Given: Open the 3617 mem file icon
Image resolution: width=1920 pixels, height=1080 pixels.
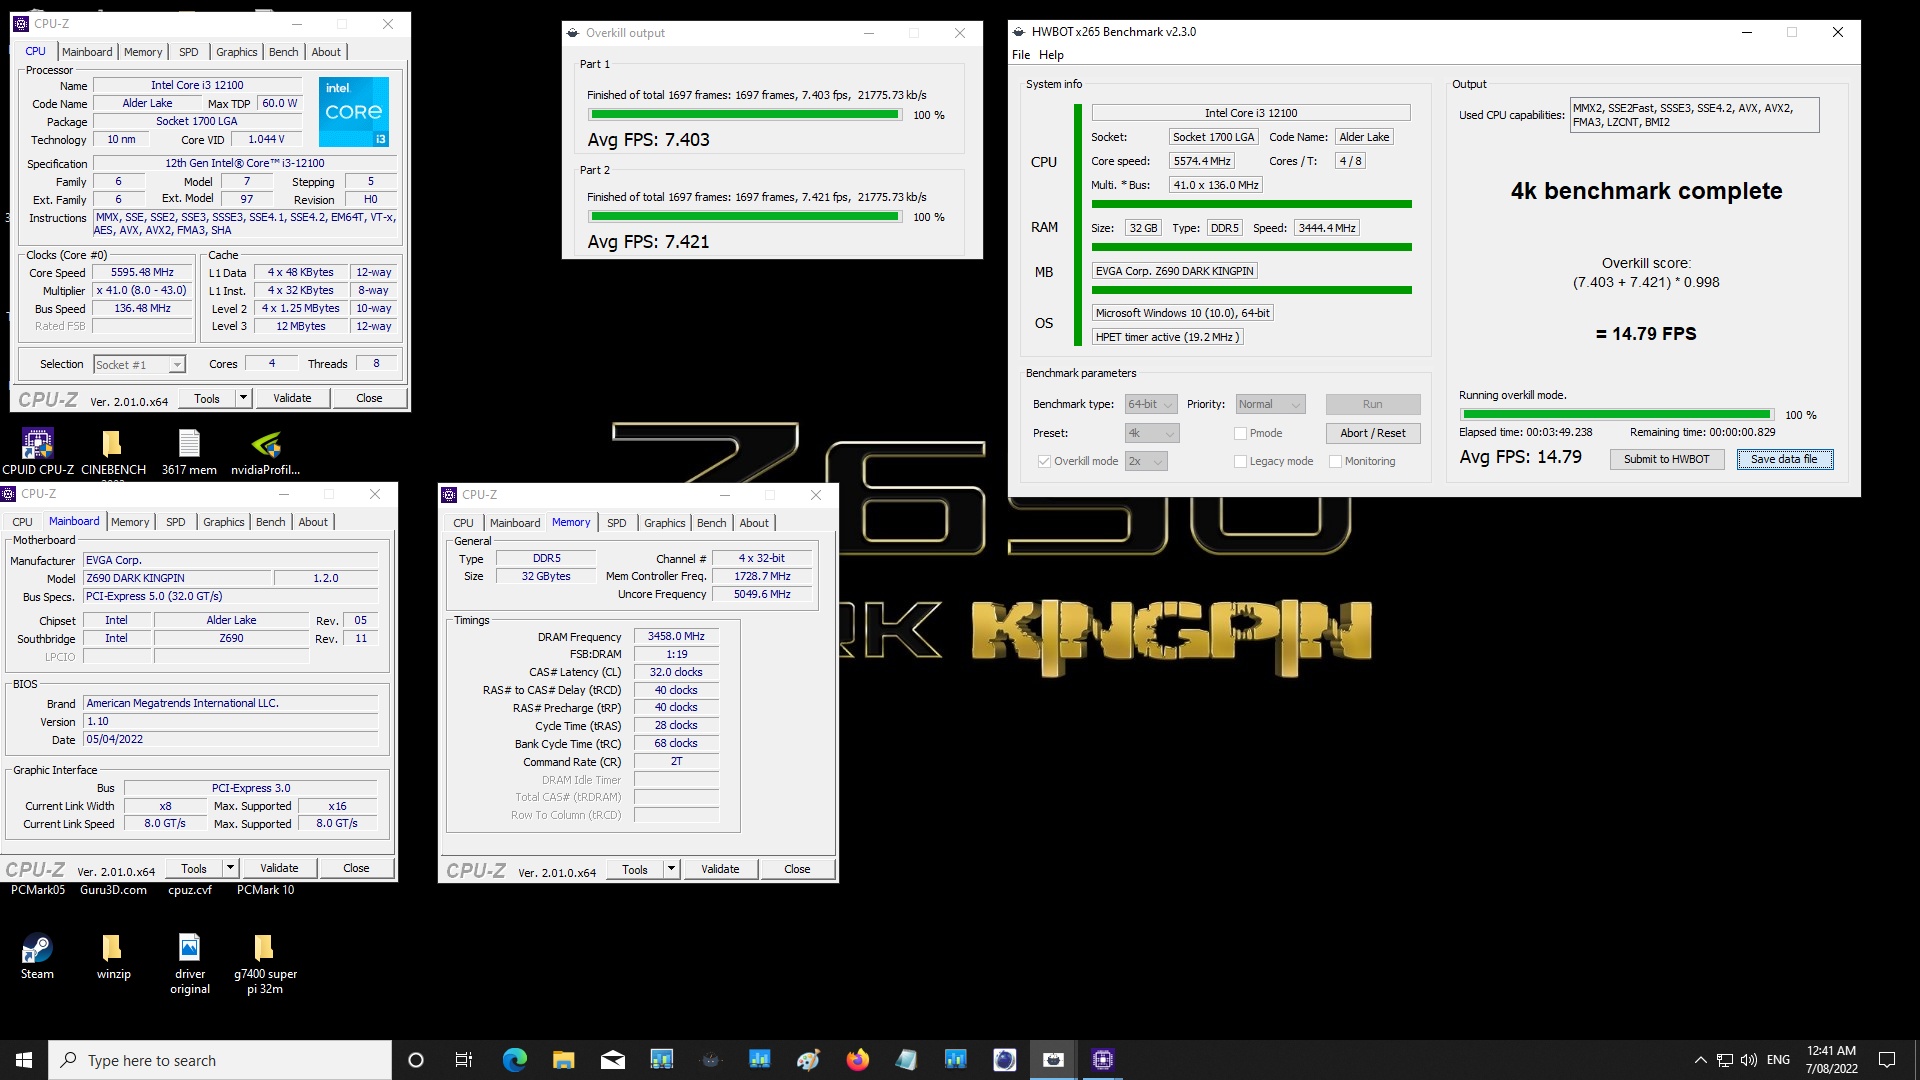Looking at the screenshot, I should point(189,452).
